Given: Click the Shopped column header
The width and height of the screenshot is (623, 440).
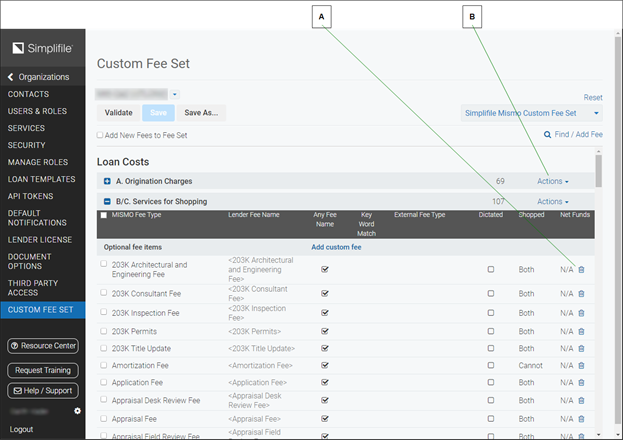Looking at the screenshot, I should pos(531,215).
